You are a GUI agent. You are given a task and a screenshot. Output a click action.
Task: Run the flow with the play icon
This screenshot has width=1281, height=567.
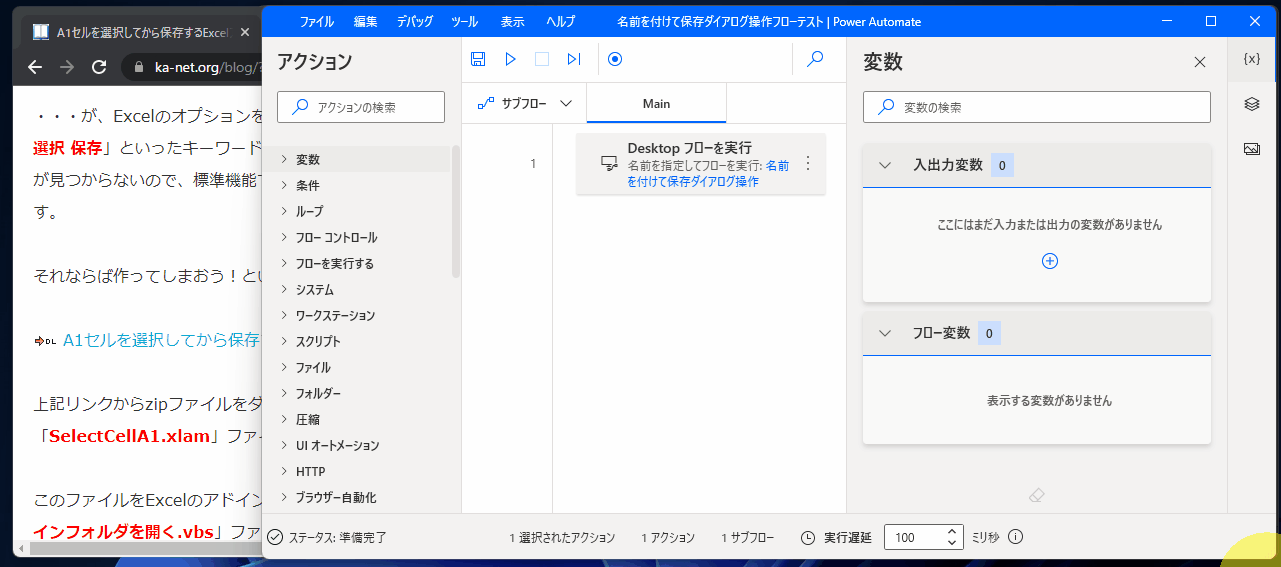pyautogui.click(x=510, y=59)
